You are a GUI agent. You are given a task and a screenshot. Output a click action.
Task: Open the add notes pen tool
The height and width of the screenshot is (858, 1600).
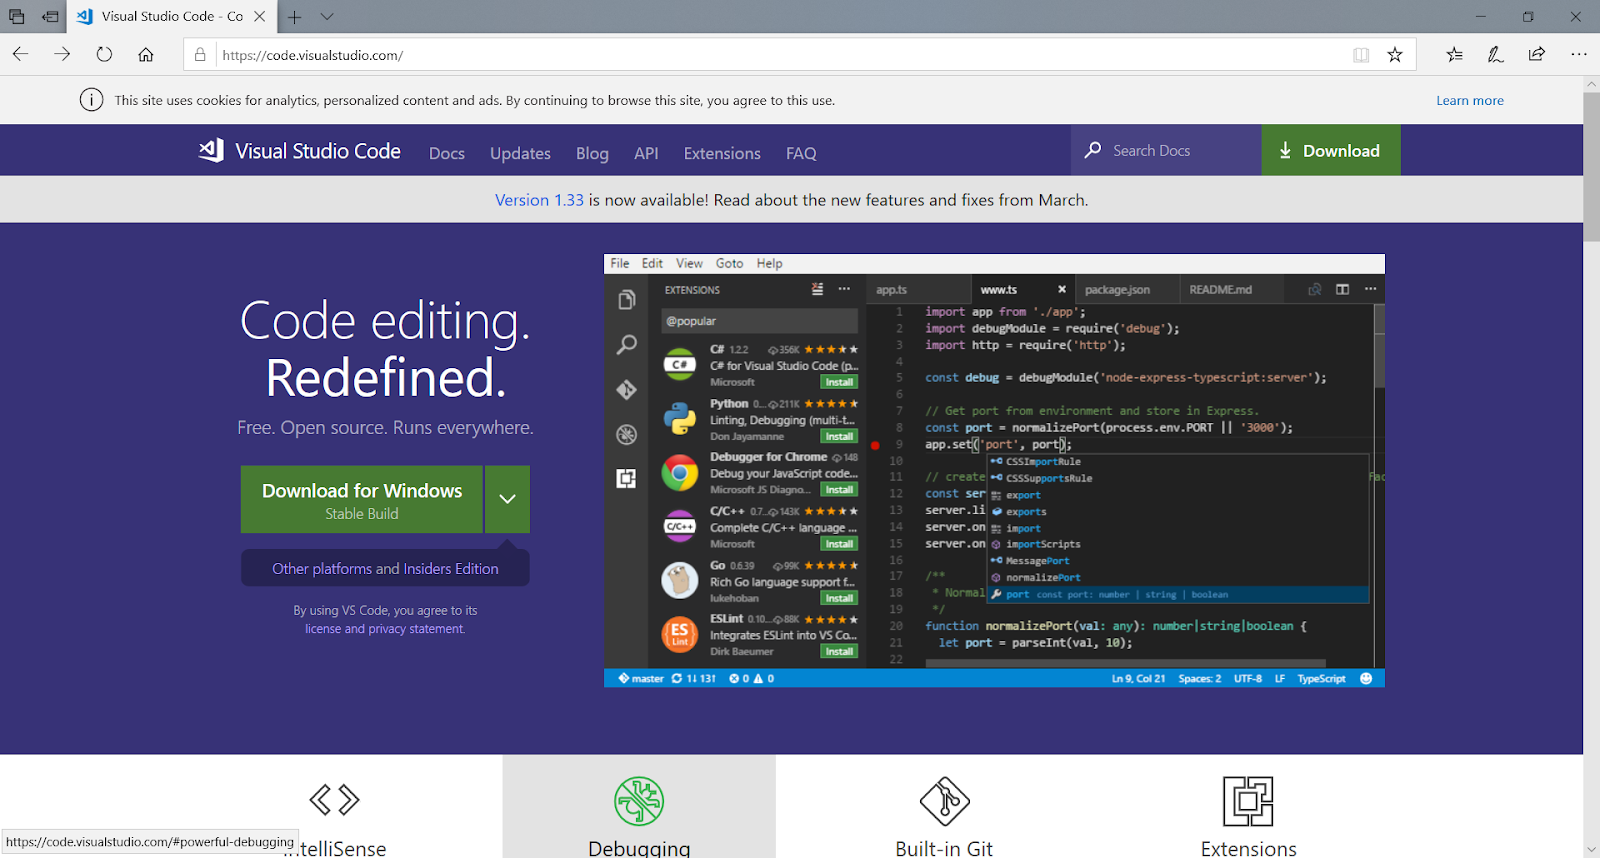(x=1496, y=54)
